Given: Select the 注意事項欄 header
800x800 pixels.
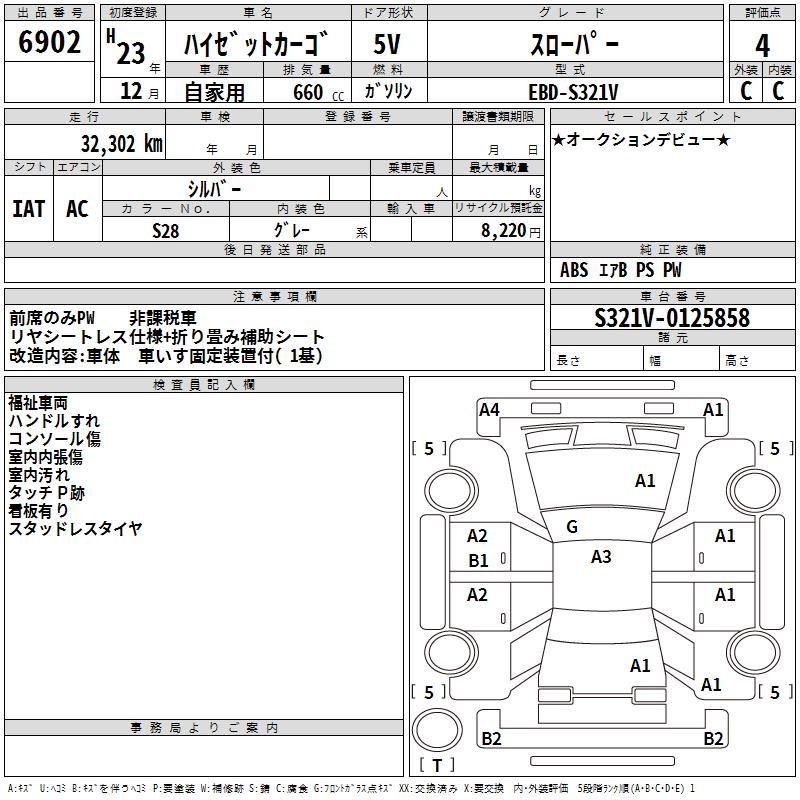Looking at the screenshot, I should point(275,296).
